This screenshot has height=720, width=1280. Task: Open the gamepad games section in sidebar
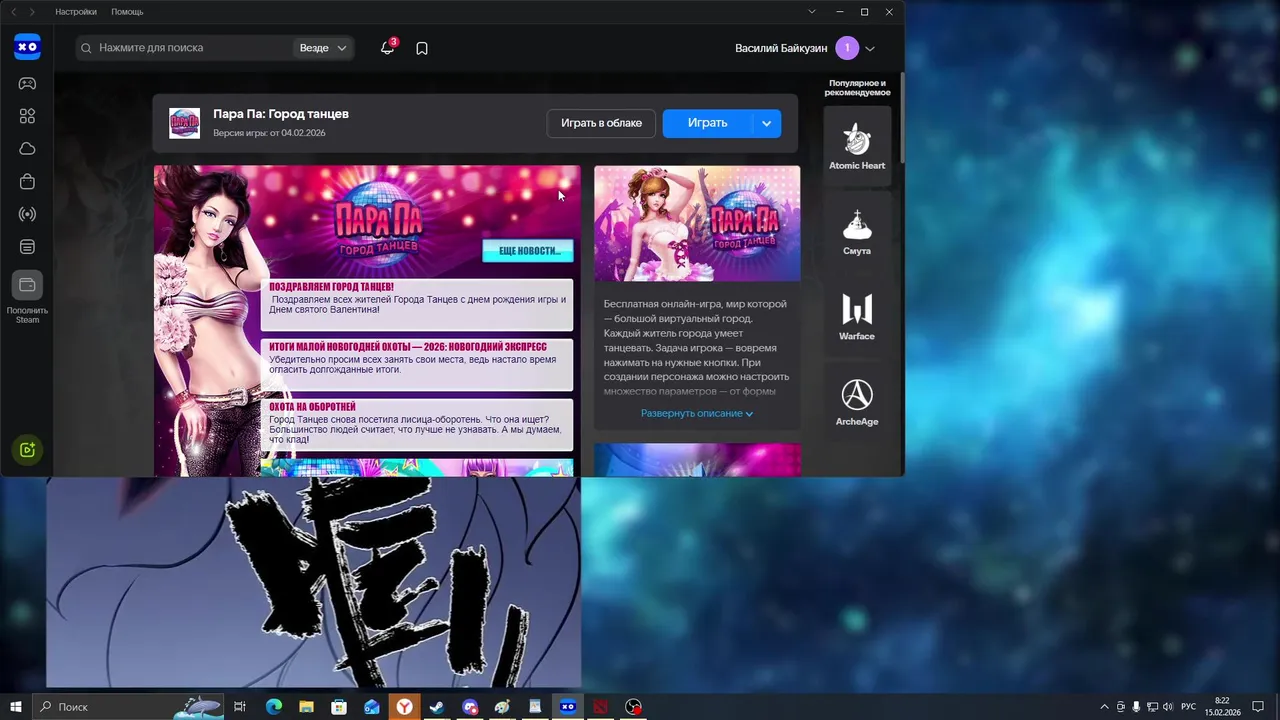click(27, 83)
